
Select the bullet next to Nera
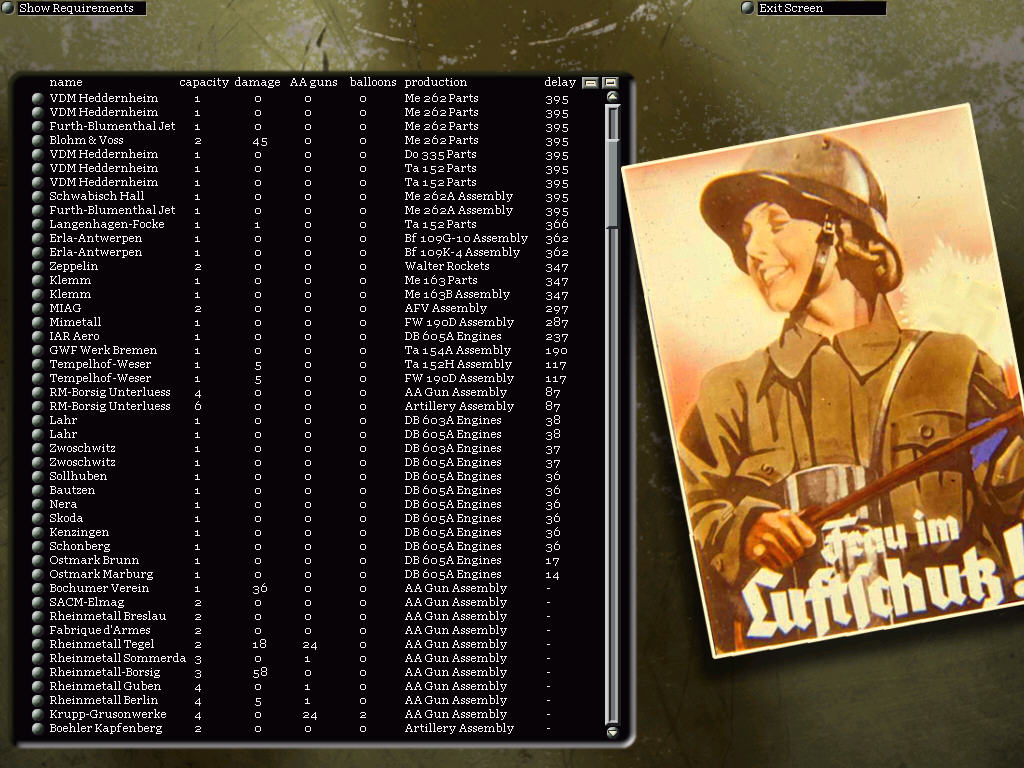pyautogui.click(x=38, y=505)
